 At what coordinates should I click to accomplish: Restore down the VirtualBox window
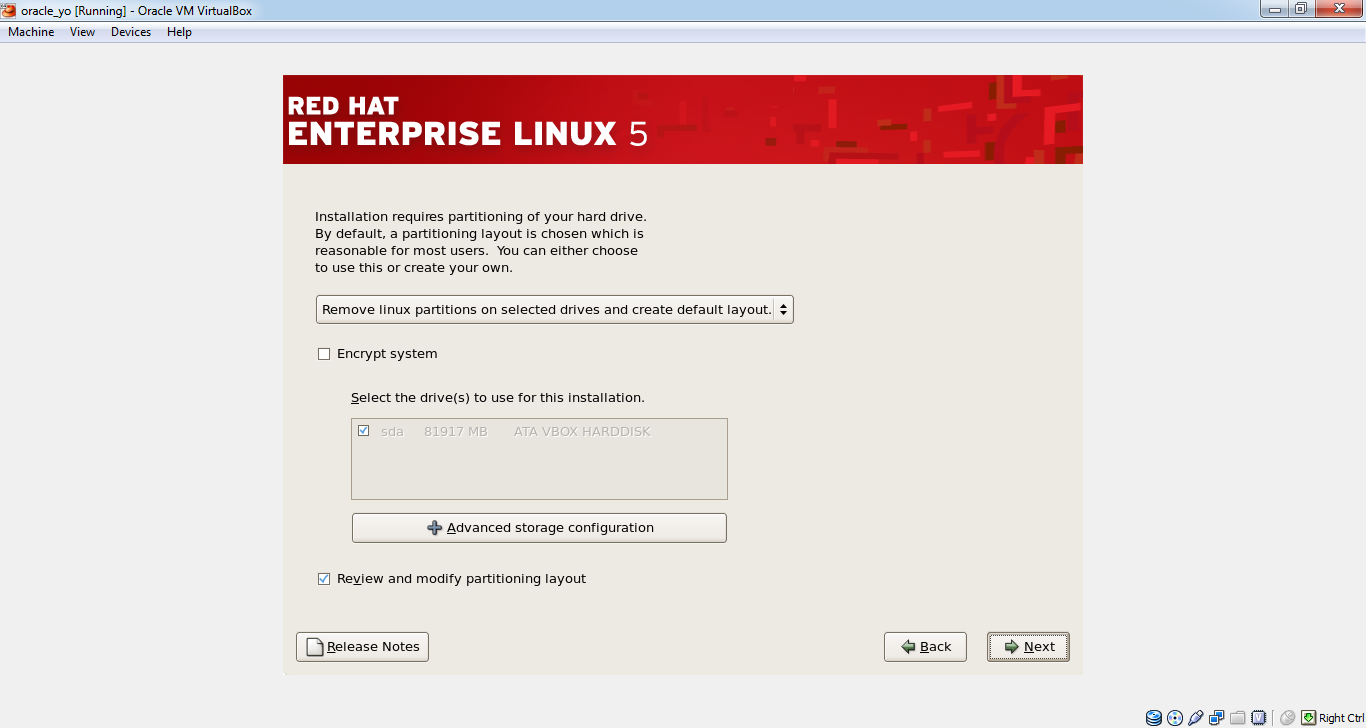tap(1300, 9)
